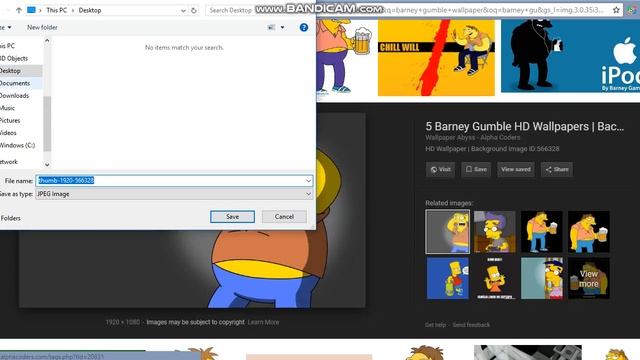Open the Chill Will yellow wallpaper thumbnail
This screenshot has width=640, height=360.
click(x=436, y=58)
